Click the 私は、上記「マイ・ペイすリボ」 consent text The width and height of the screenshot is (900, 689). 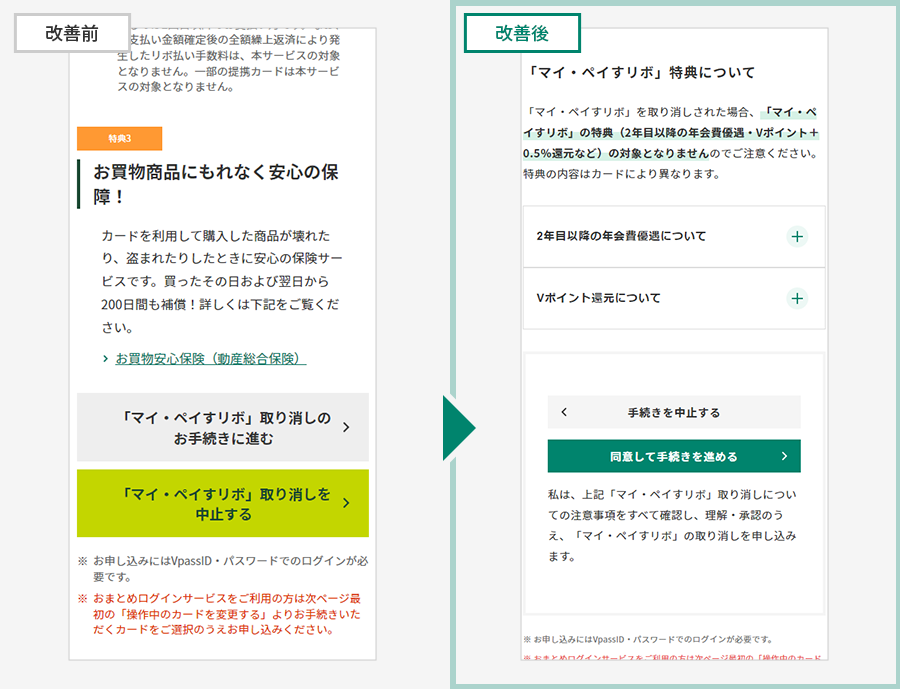click(672, 525)
